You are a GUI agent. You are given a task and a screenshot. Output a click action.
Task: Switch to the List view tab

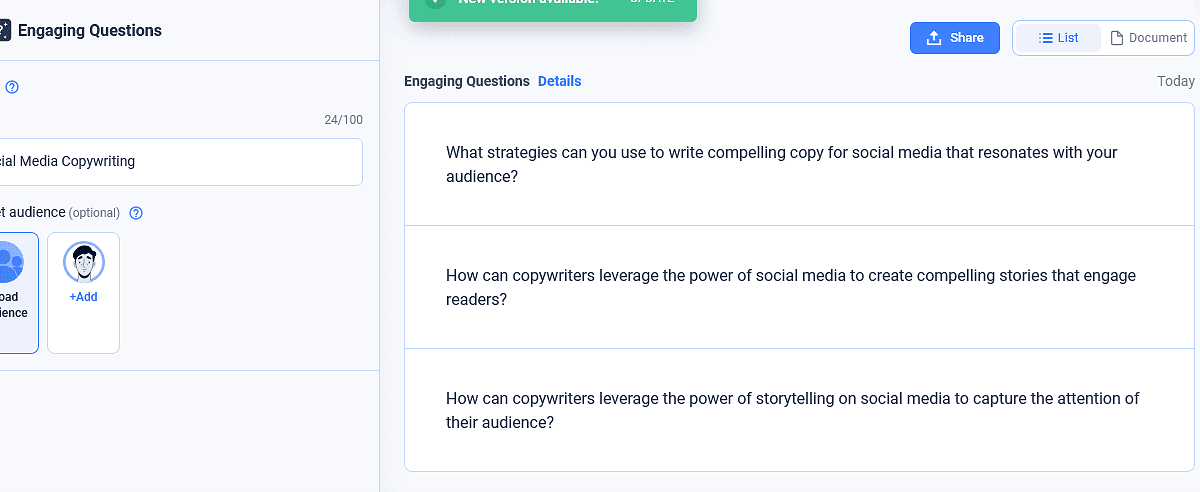pyautogui.click(x=1058, y=38)
